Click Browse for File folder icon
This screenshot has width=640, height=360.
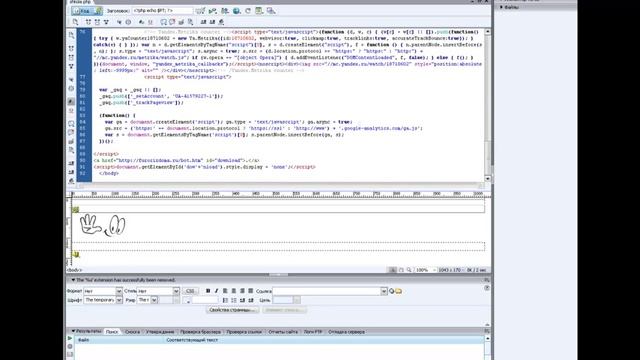[398, 291]
